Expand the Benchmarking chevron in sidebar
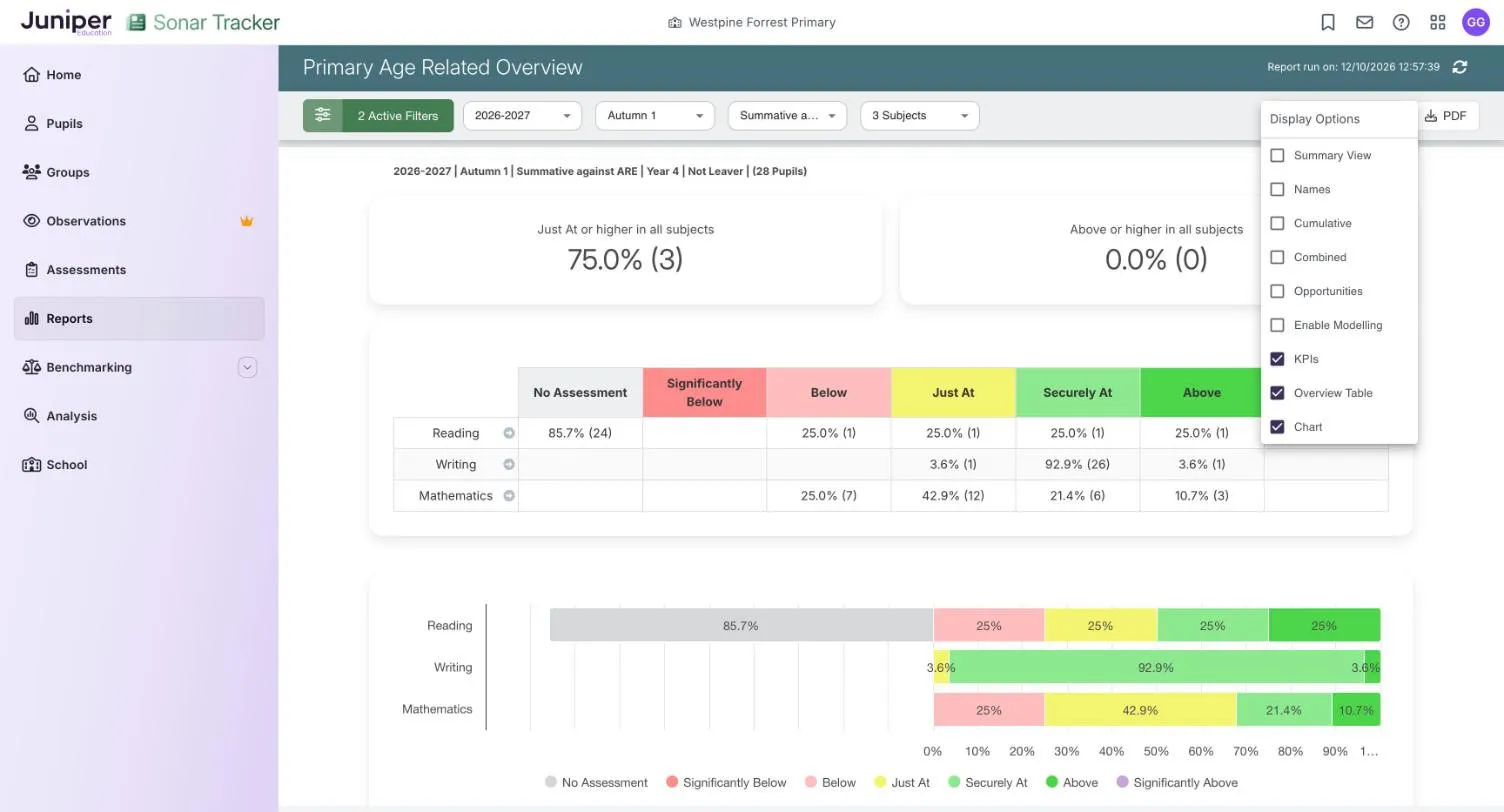 [247, 367]
